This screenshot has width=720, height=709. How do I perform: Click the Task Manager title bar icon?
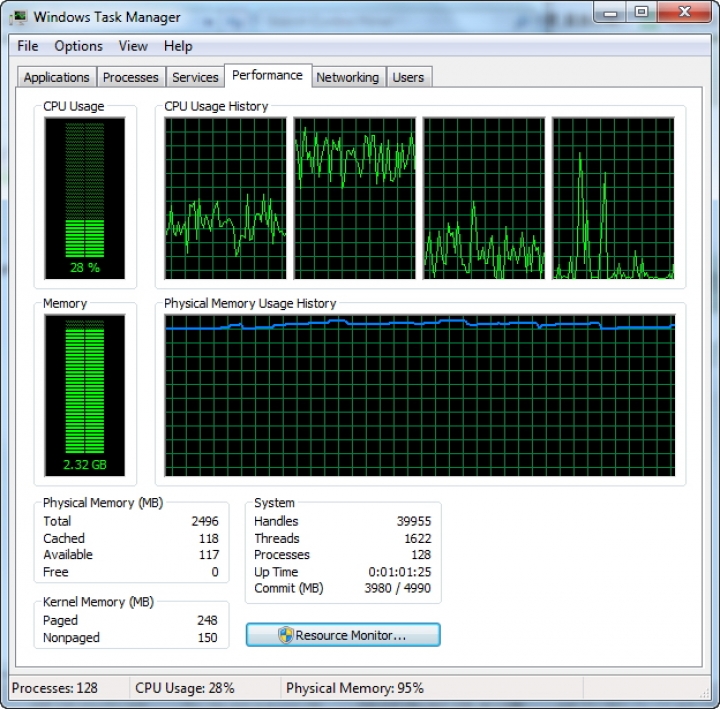19,17
